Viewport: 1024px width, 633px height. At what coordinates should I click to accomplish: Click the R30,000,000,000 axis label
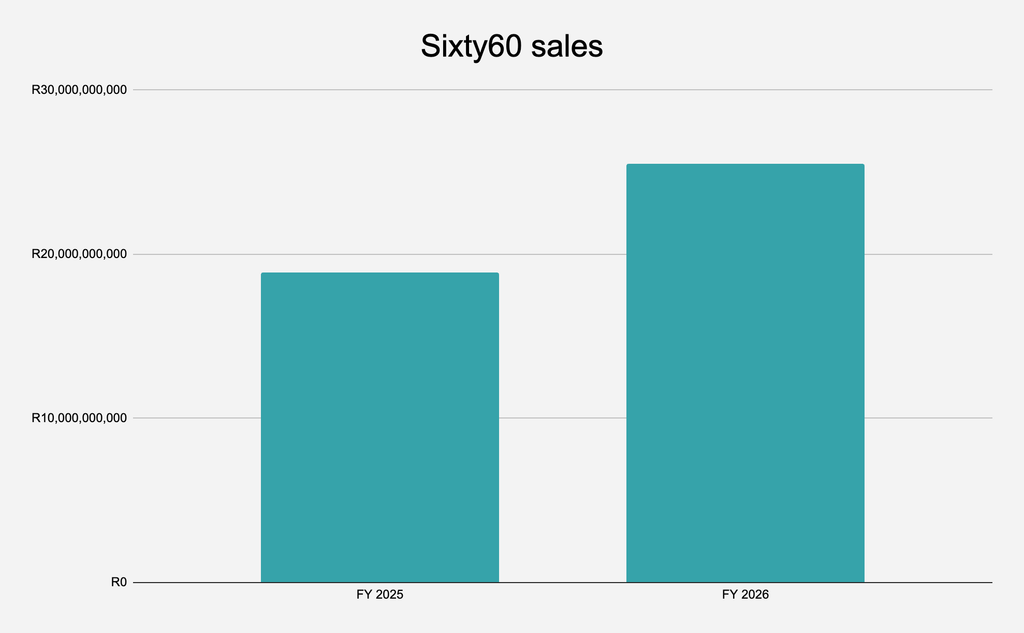click(79, 89)
